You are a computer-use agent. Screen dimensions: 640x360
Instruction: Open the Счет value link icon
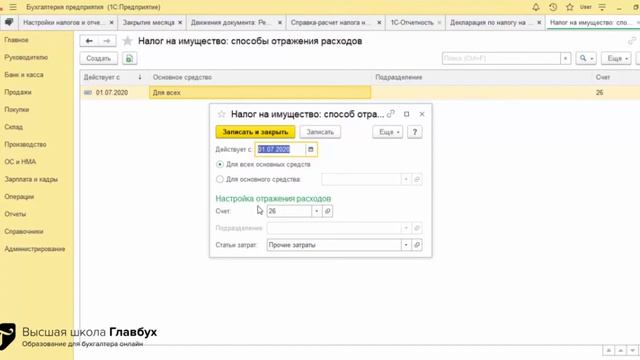click(327, 211)
